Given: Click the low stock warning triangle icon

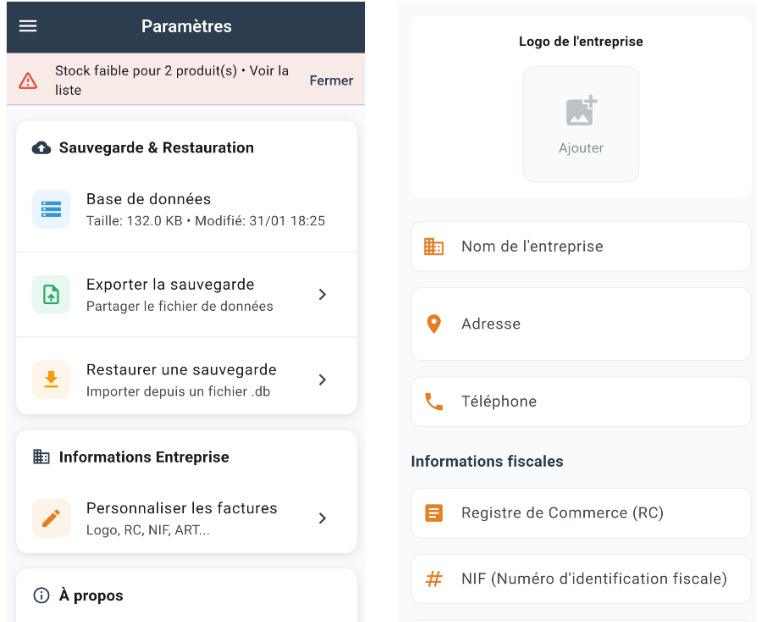Looking at the screenshot, I should 29,80.
